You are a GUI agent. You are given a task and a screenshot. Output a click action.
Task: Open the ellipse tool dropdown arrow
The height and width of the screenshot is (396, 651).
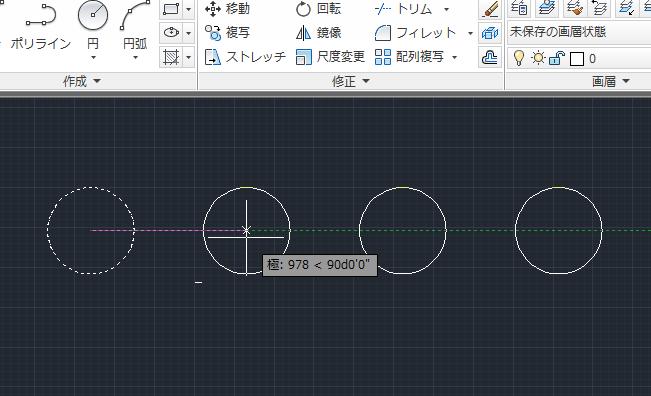coord(188,33)
